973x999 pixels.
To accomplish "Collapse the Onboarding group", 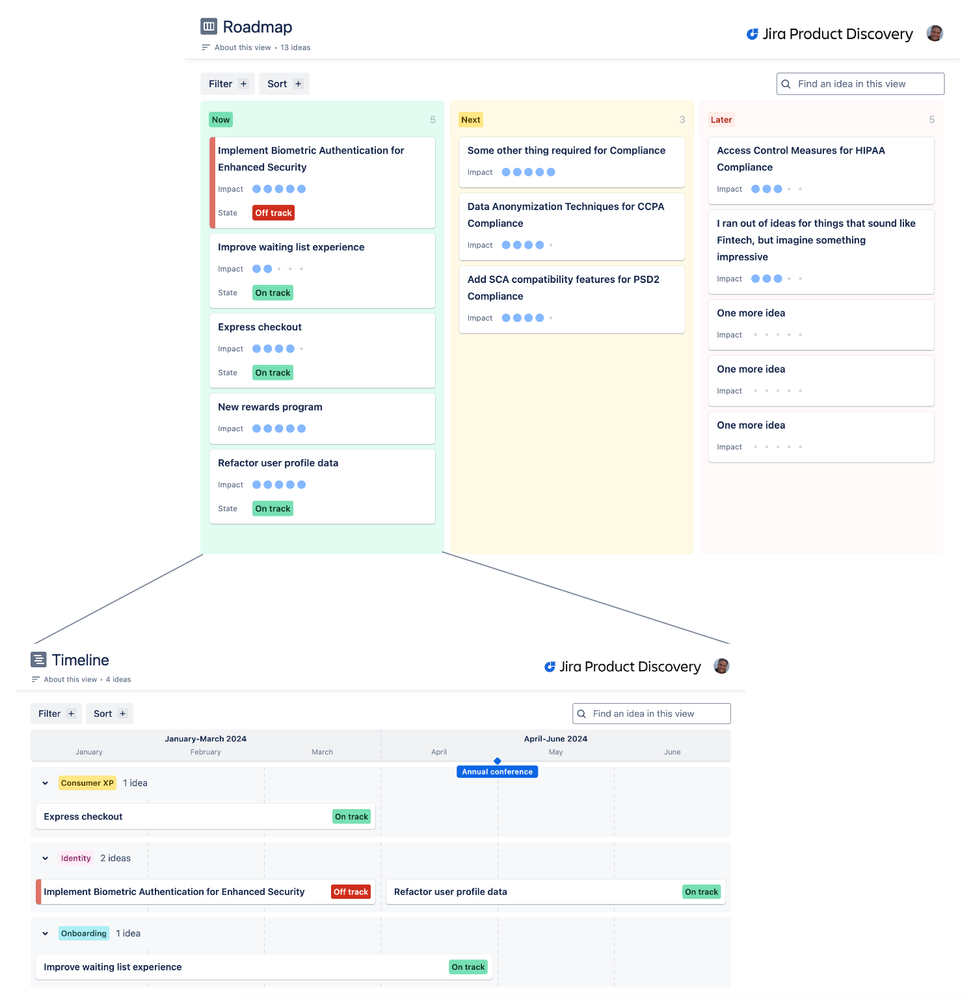I will 44,933.
